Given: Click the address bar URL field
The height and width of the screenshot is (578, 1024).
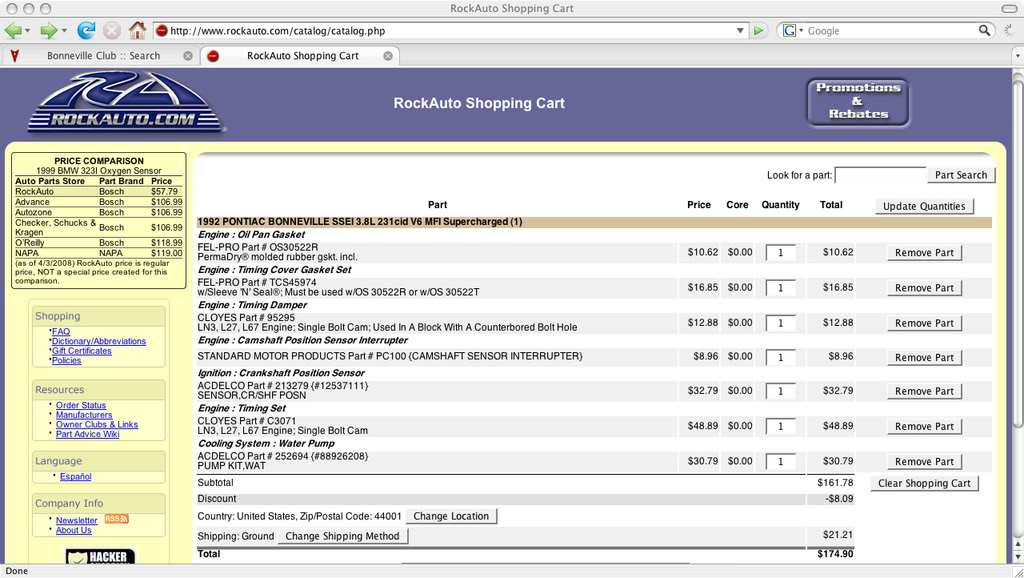Looking at the screenshot, I should pyautogui.click(x=451, y=31).
